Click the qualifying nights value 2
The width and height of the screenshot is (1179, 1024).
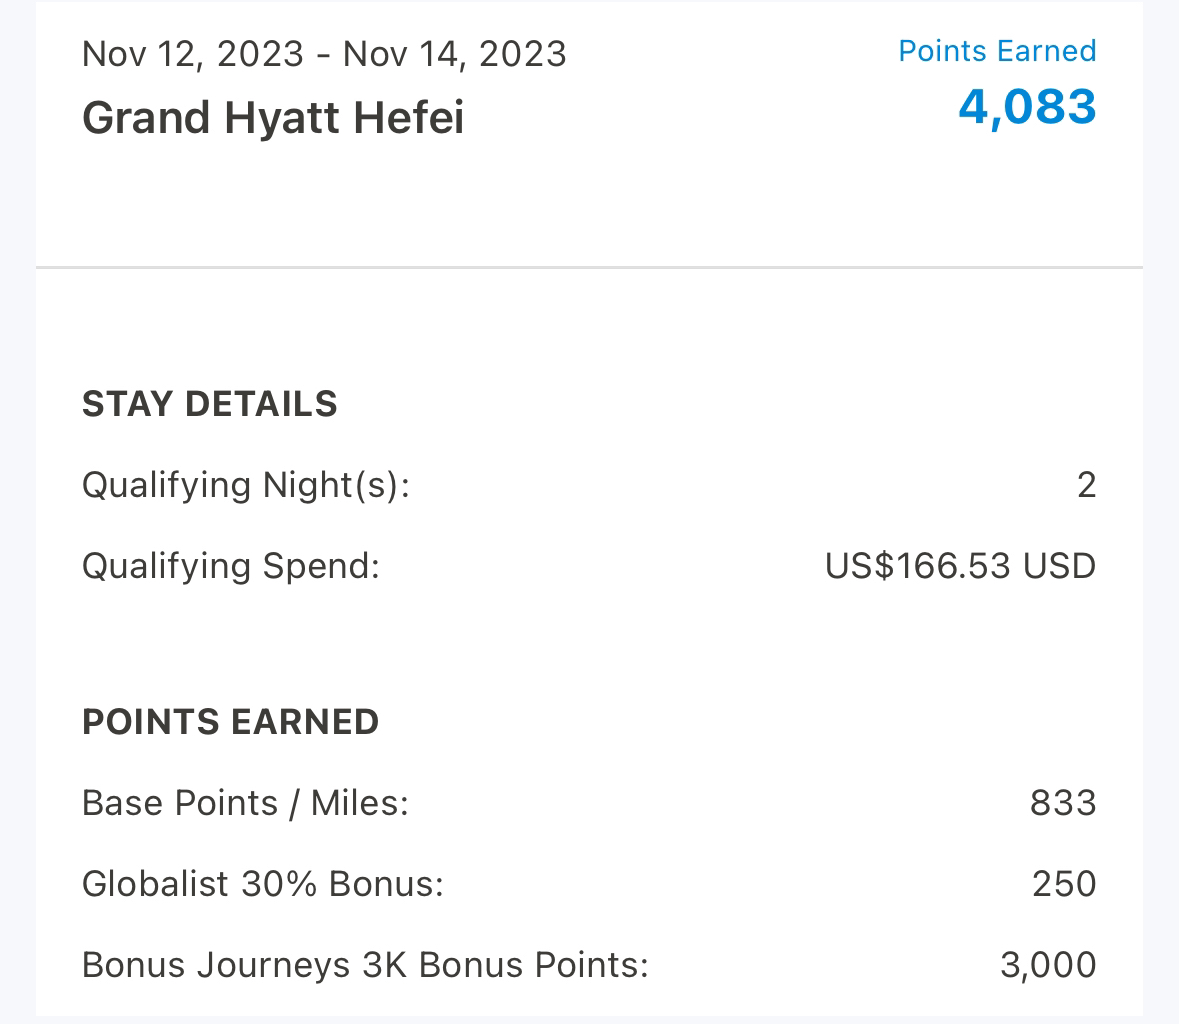(x=1087, y=485)
